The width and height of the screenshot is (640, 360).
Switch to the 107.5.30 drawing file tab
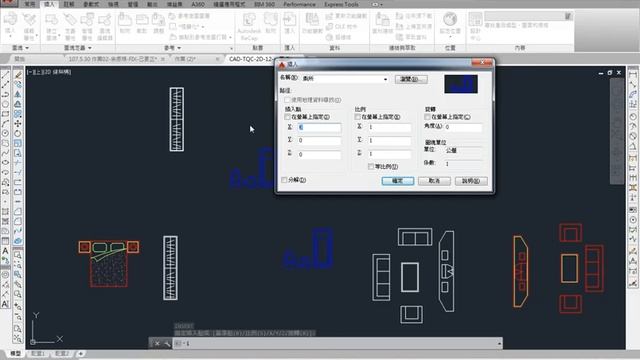coord(113,59)
